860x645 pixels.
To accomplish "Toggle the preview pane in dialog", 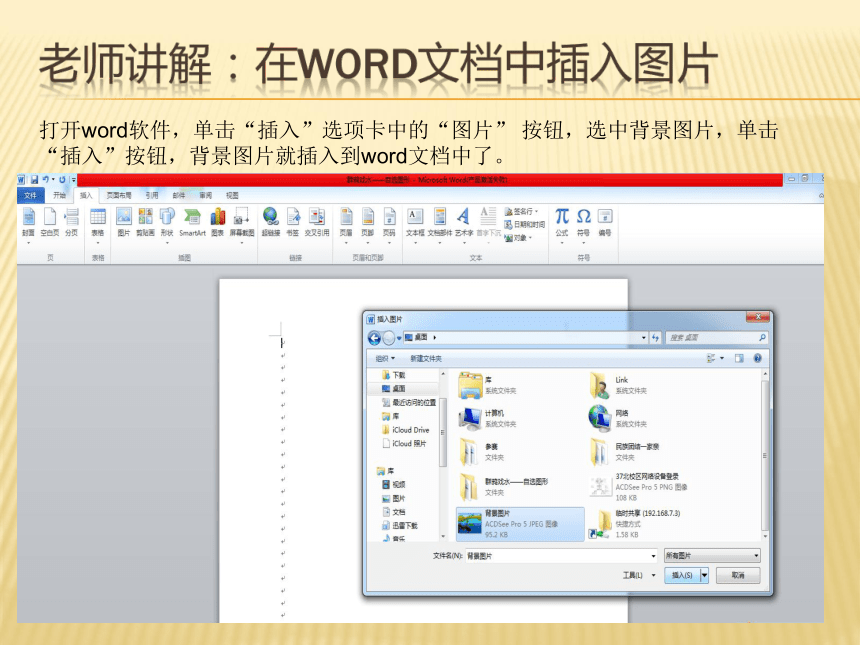I will pos(739,358).
